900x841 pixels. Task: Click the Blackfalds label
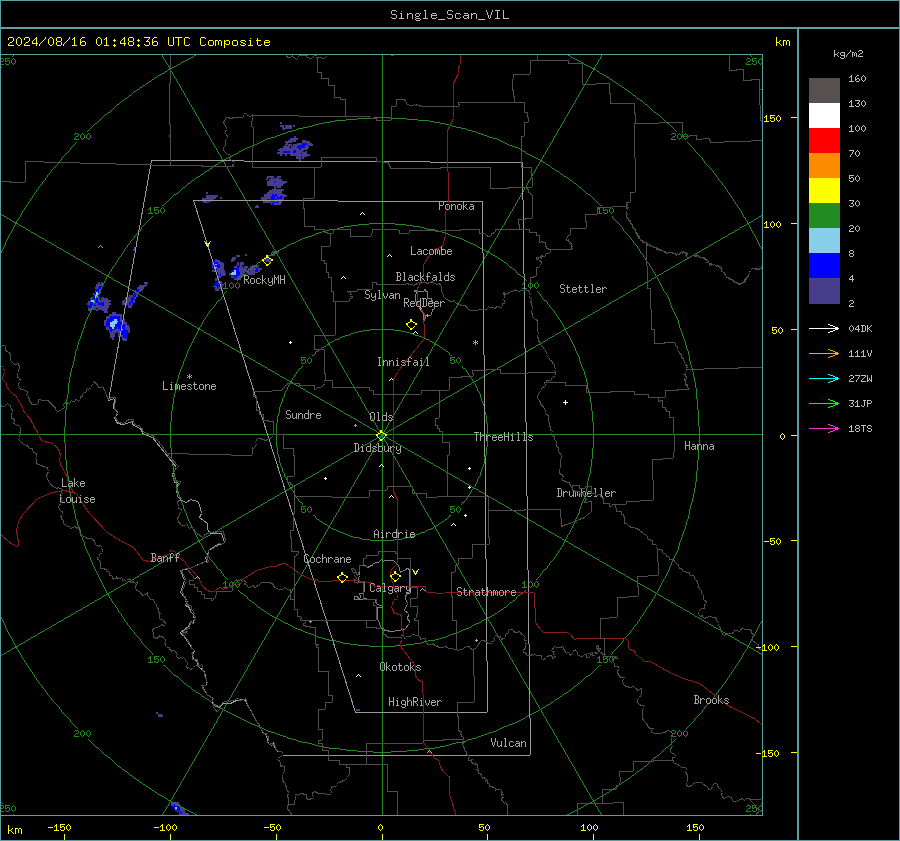(x=425, y=277)
